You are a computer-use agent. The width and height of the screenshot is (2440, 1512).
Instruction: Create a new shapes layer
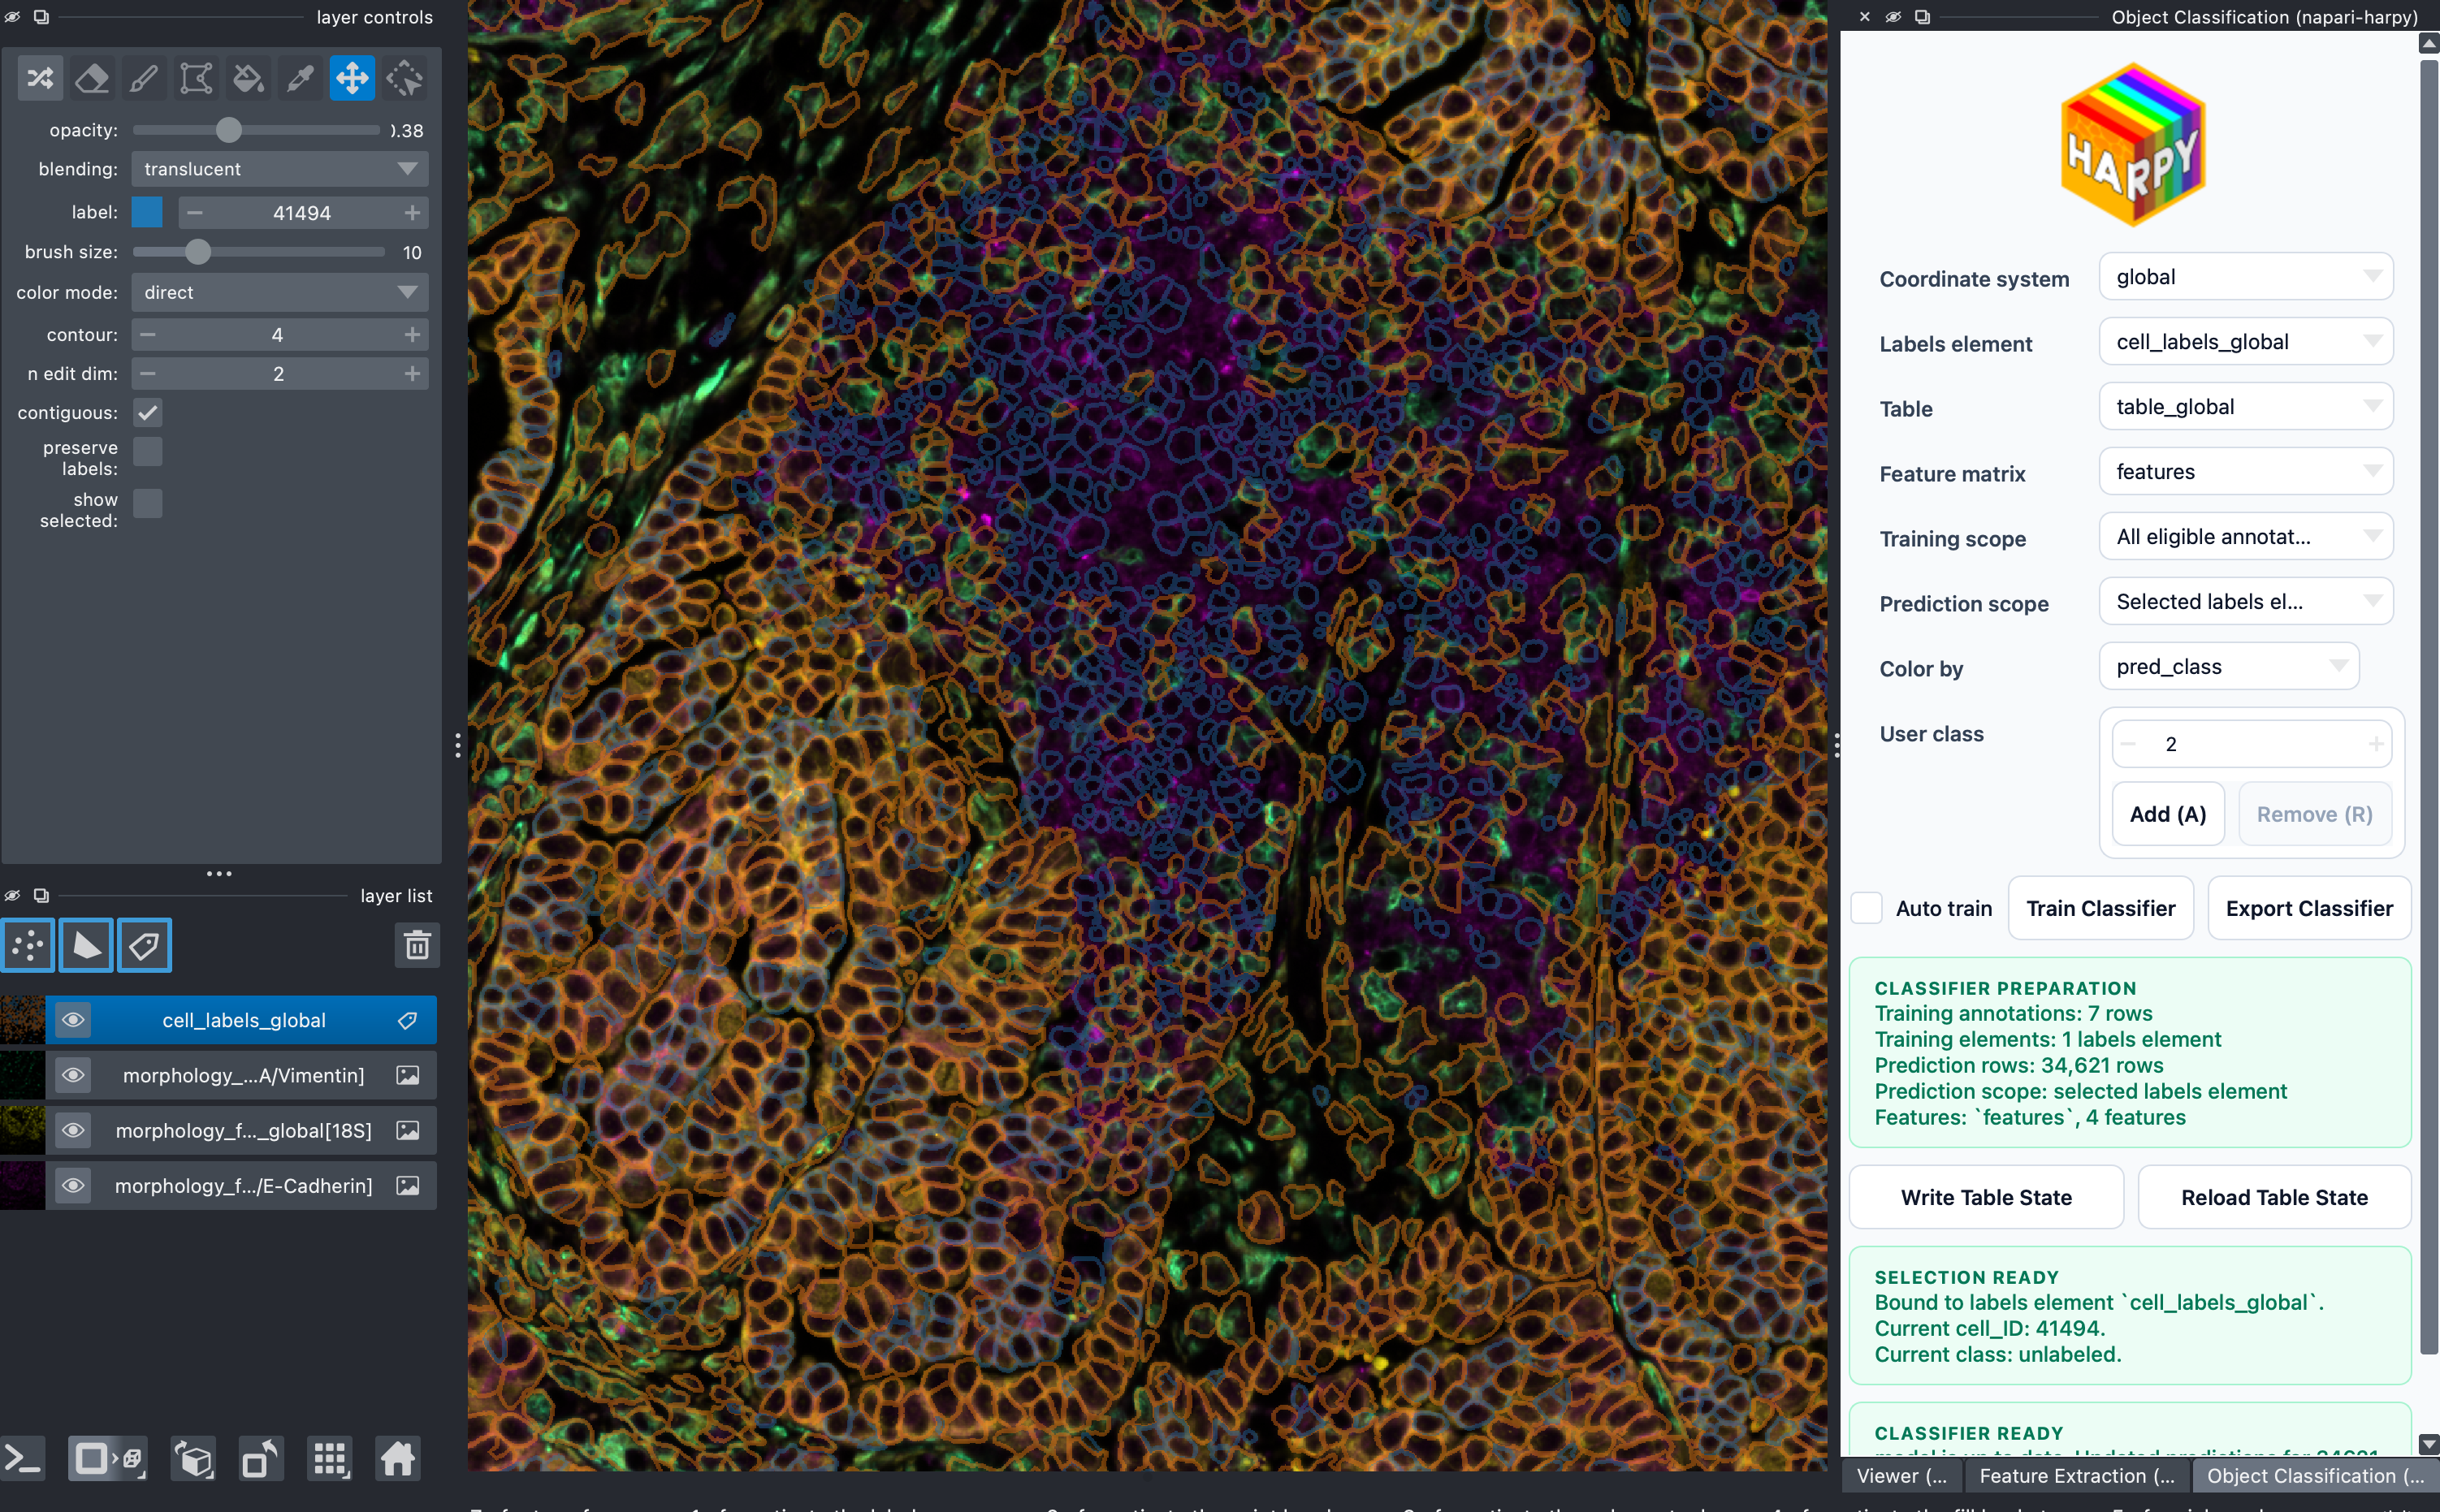[86, 945]
